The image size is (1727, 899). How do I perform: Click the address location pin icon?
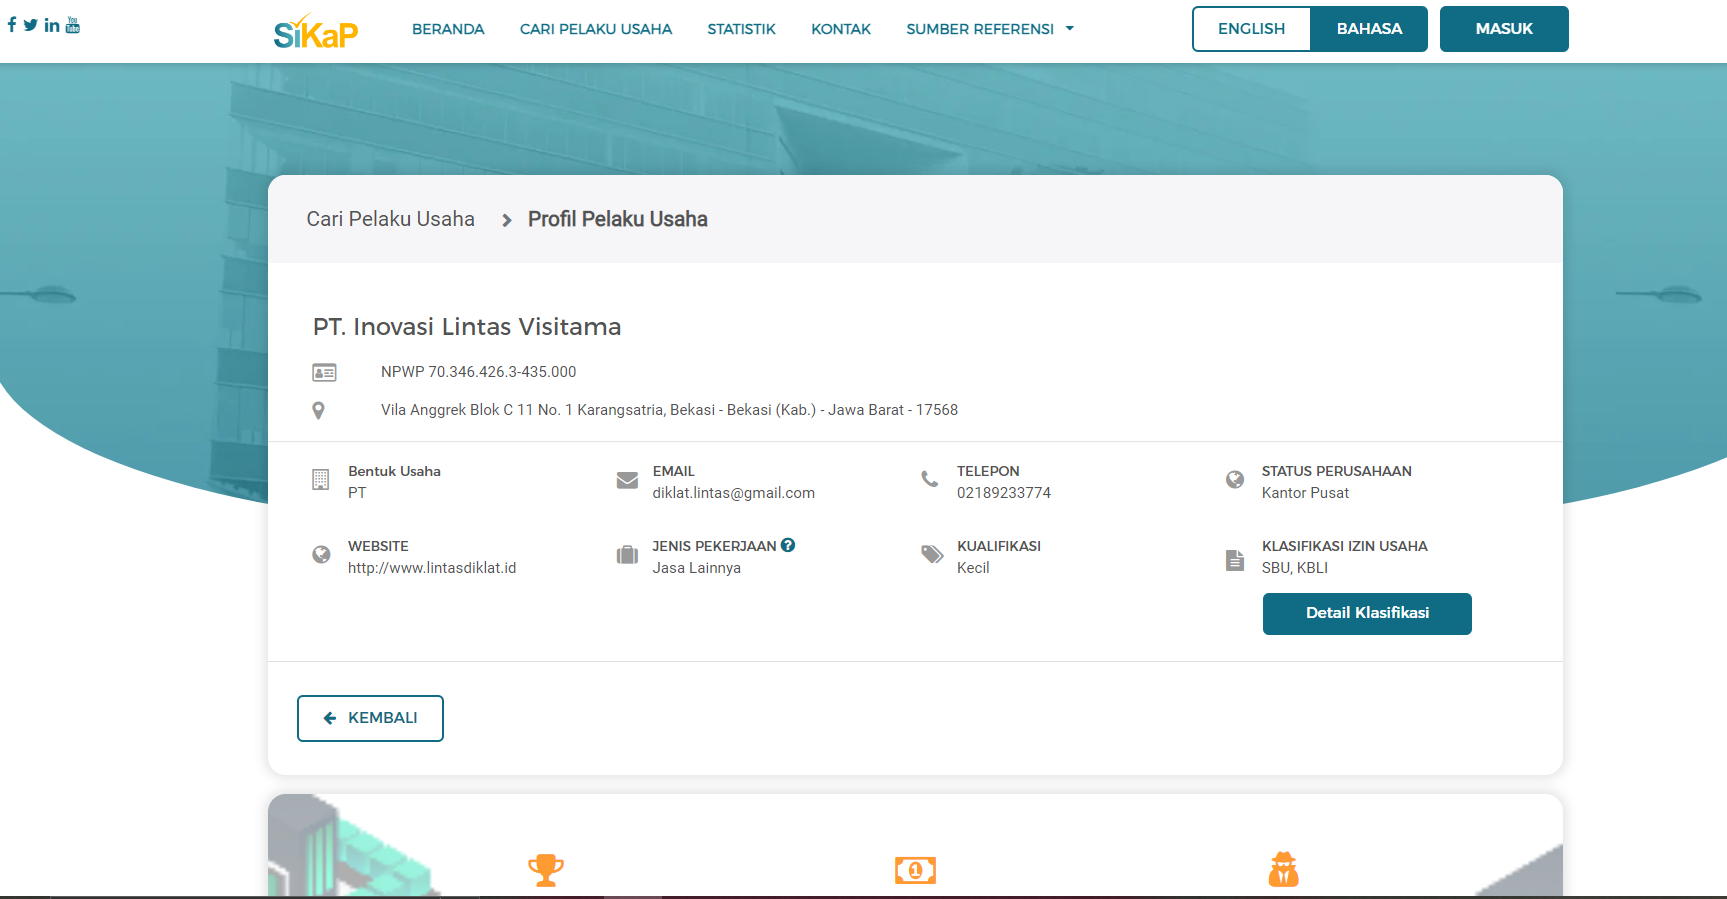pyautogui.click(x=319, y=411)
